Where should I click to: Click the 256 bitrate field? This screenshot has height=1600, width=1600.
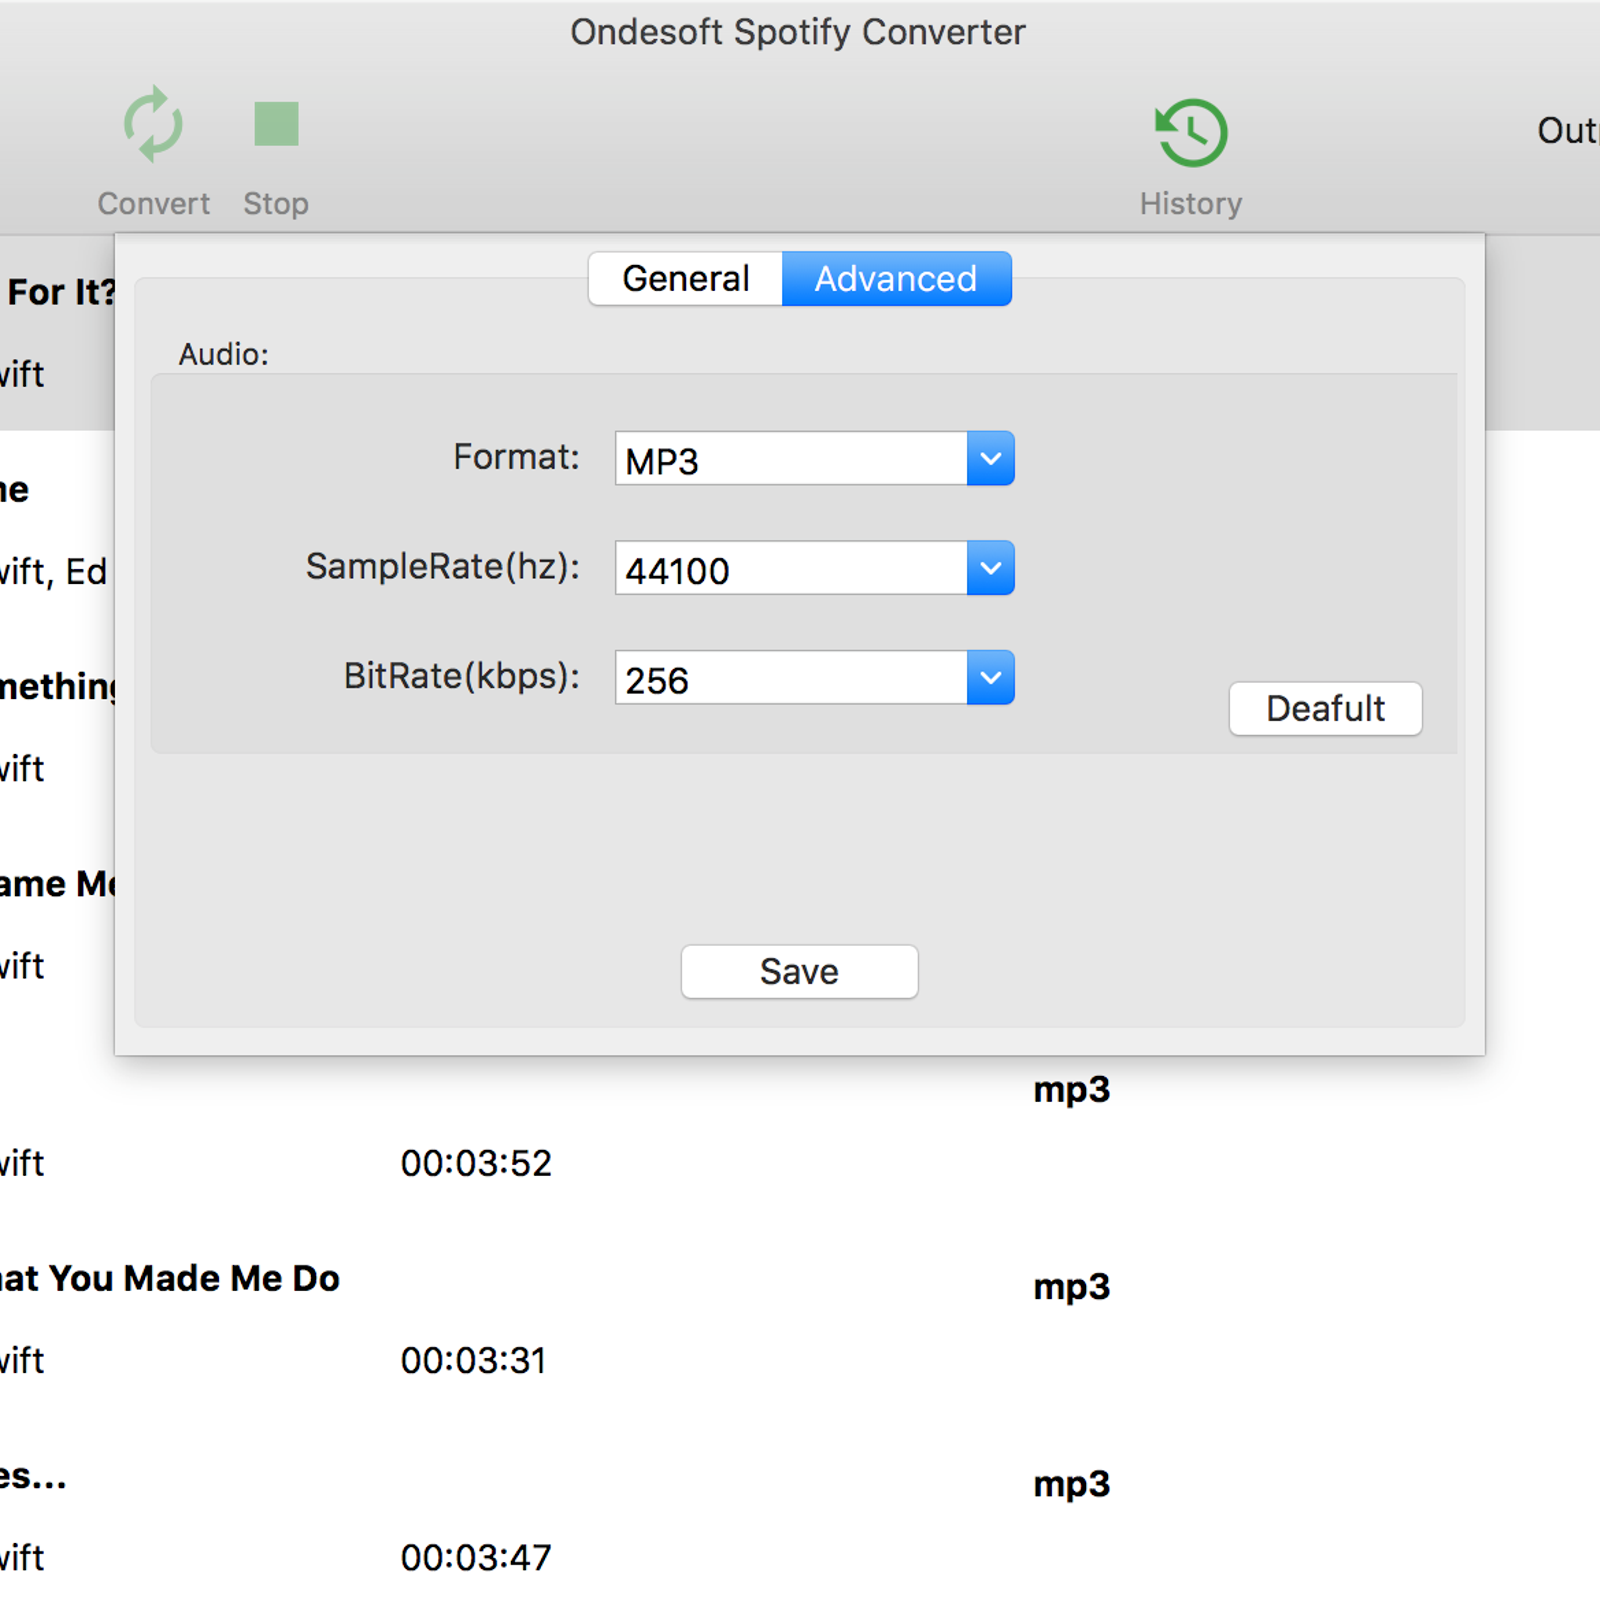[x=790, y=679]
